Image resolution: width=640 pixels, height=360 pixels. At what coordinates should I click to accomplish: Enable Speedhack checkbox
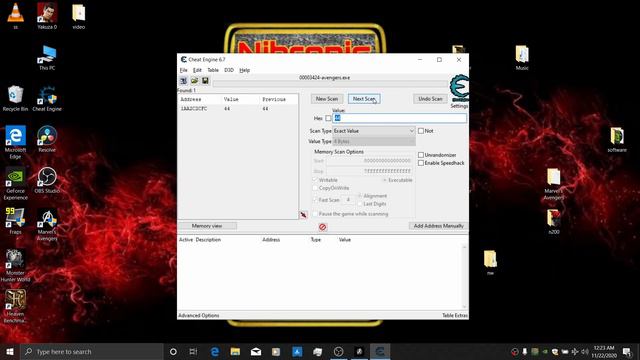click(x=421, y=163)
